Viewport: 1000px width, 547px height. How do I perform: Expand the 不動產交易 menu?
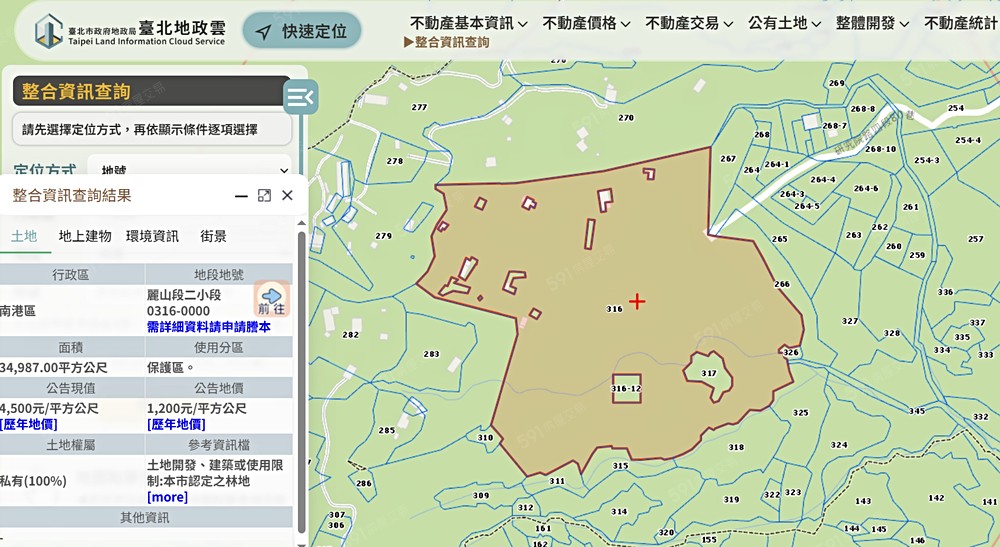(688, 23)
